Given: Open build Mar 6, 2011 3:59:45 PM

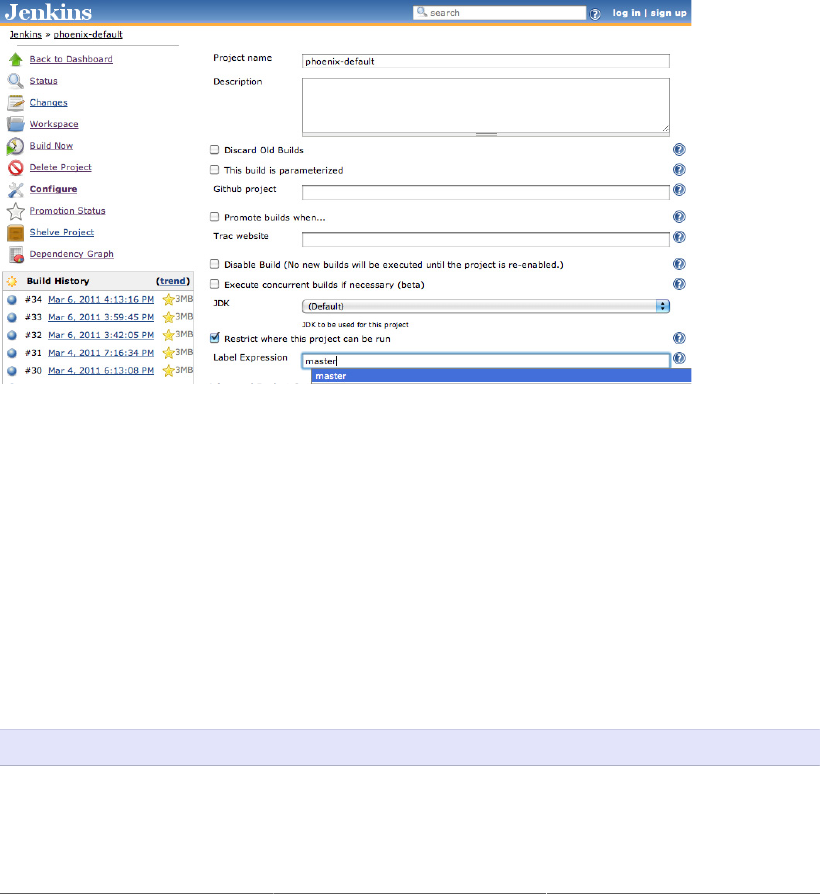Looking at the screenshot, I should (x=101, y=317).
